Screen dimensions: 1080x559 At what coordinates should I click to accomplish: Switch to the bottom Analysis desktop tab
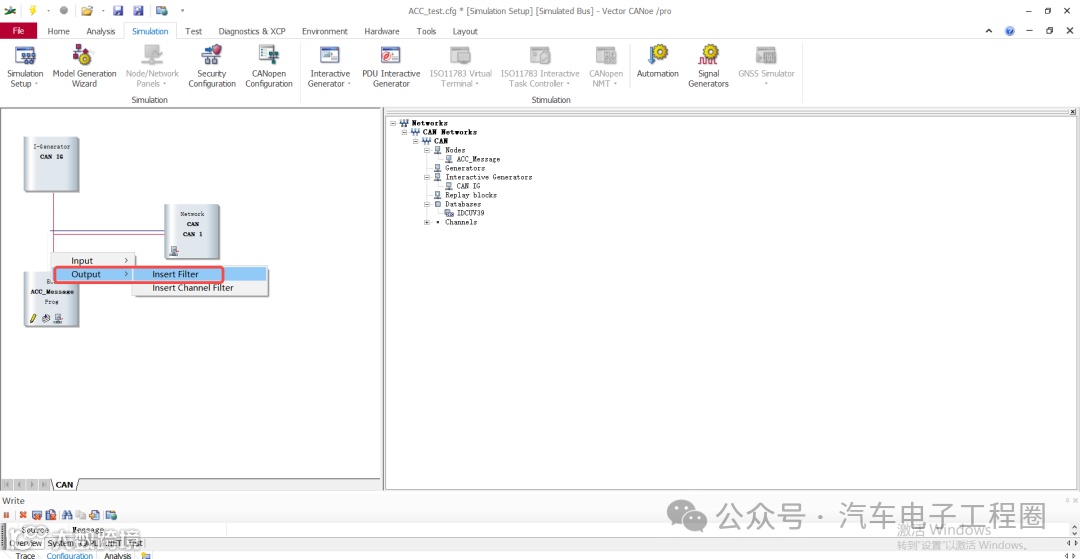coord(118,556)
